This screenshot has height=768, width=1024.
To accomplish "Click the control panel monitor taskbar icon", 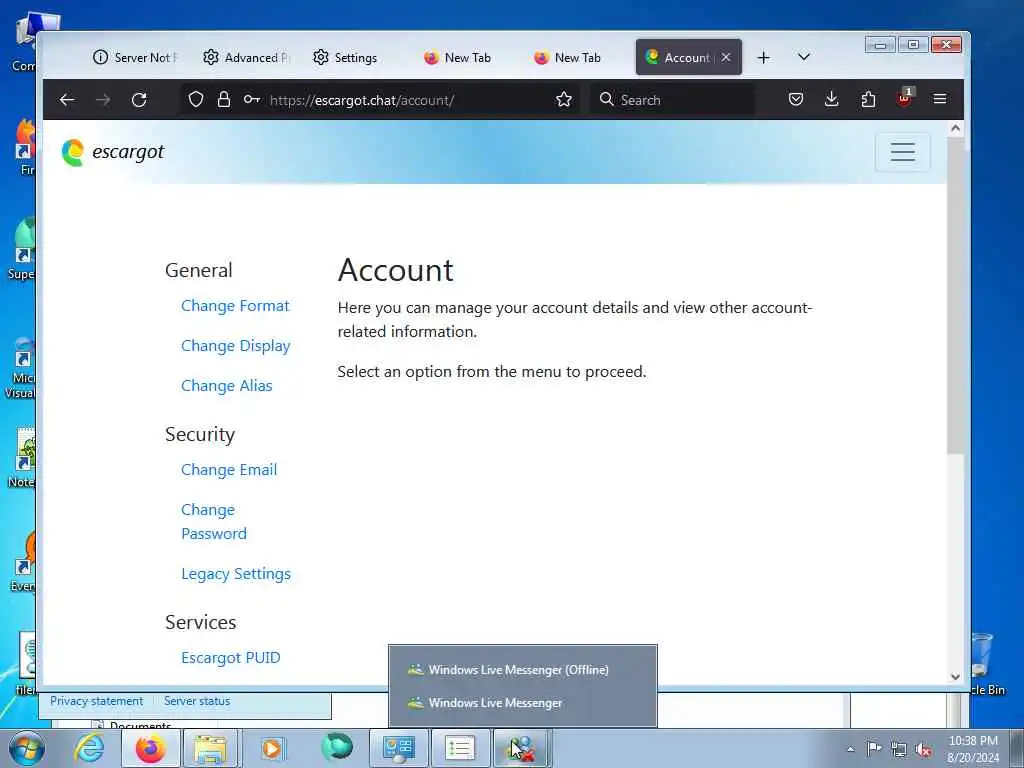I will 398,748.
